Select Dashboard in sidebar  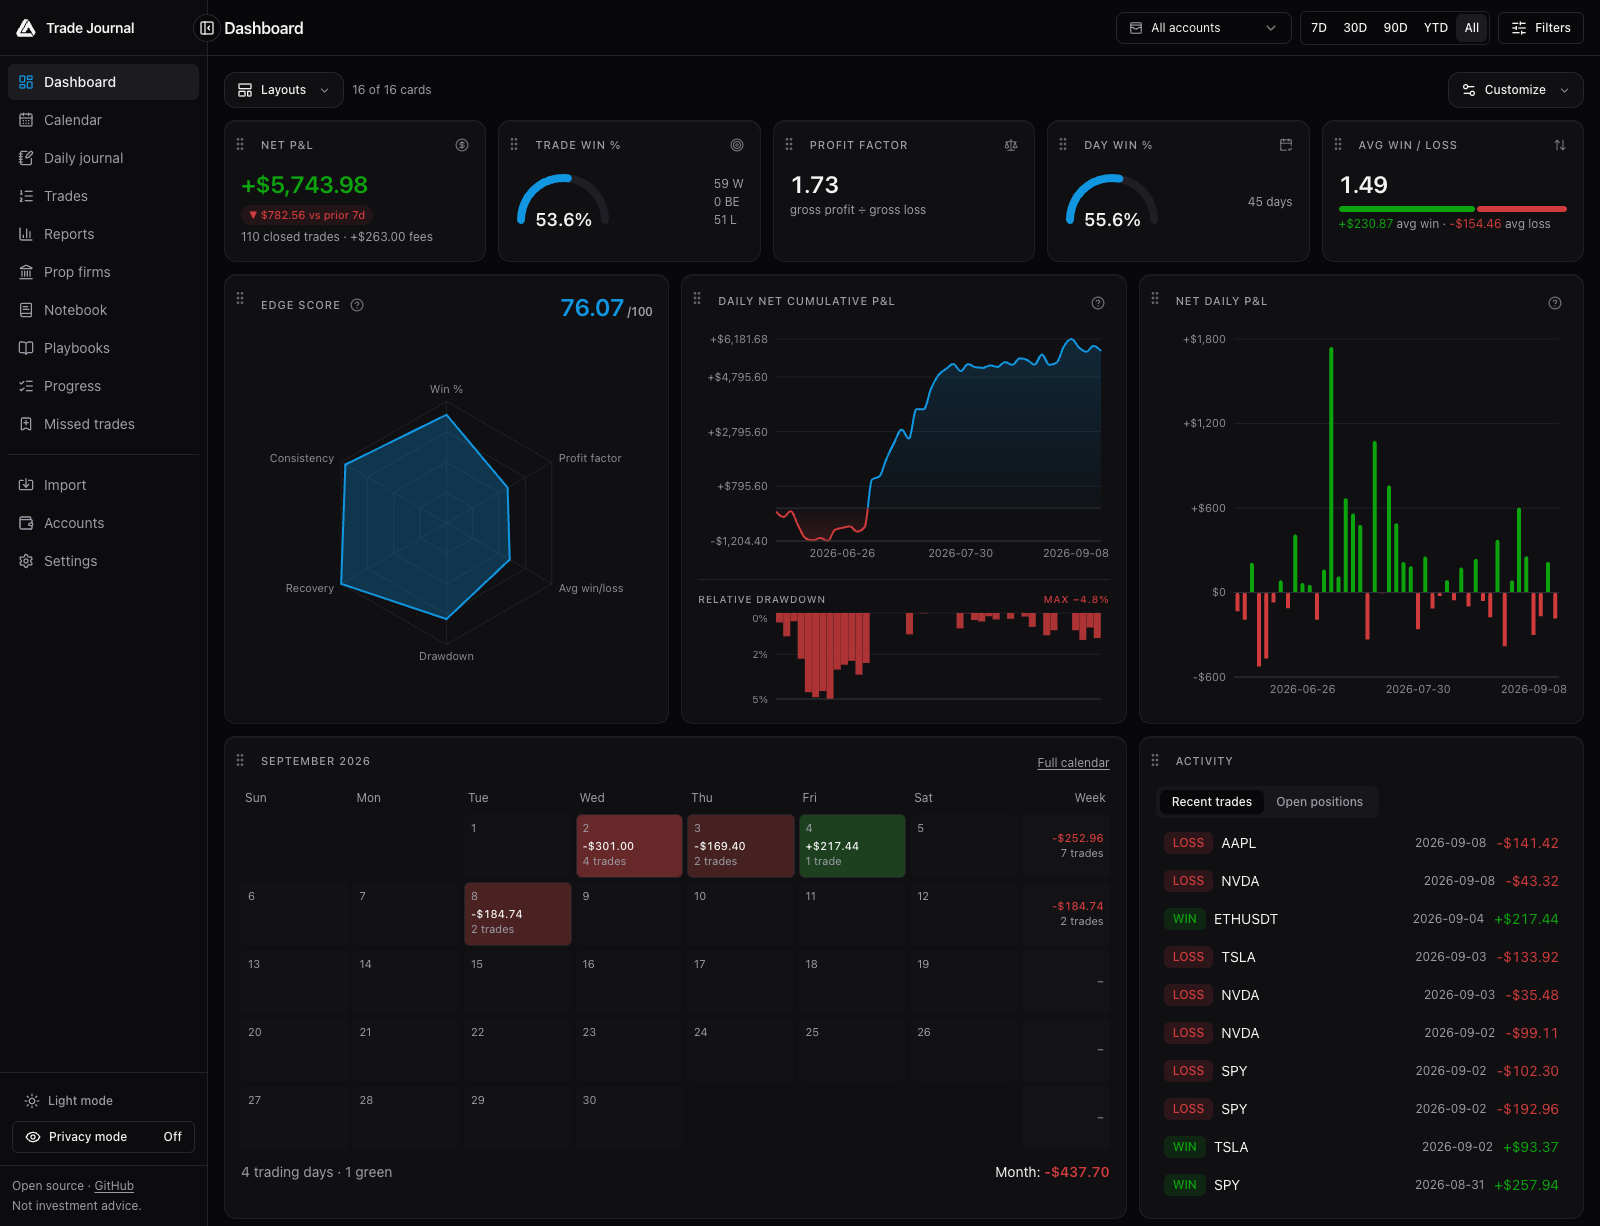point(103,82)
